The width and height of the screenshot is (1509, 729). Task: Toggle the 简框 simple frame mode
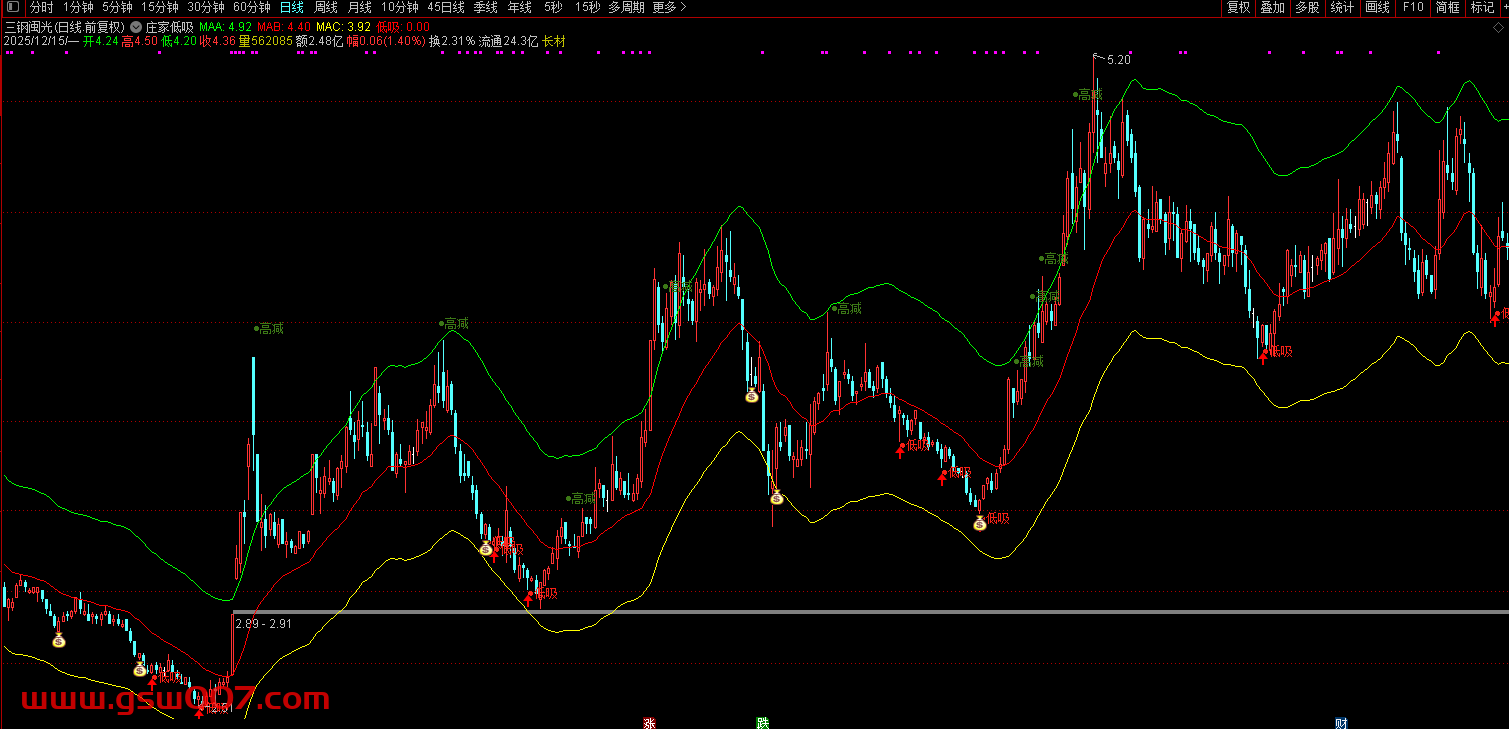click(1447, 7)
